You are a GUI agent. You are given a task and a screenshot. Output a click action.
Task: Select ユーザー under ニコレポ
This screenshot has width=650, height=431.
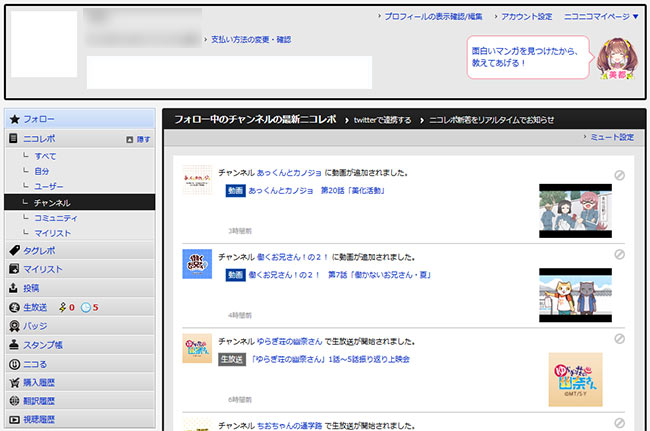coord(49,186)
